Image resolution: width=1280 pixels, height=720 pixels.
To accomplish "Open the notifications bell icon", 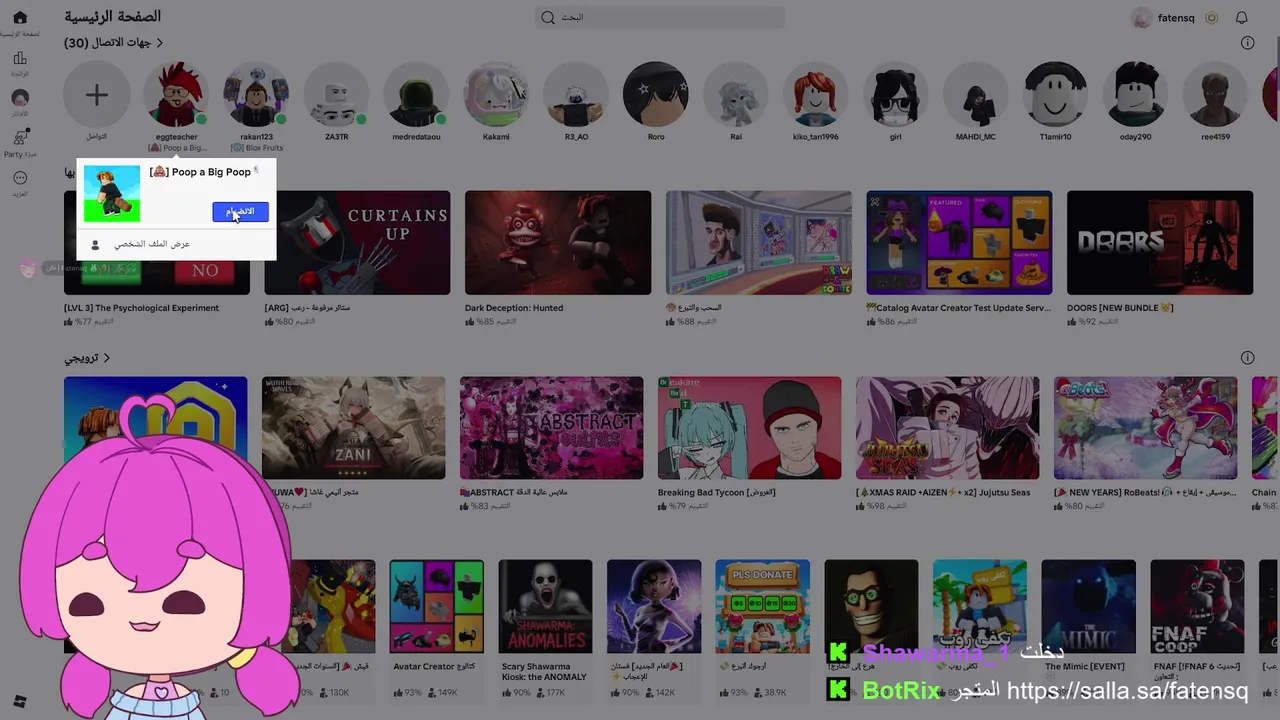I will pos(1241,18).
